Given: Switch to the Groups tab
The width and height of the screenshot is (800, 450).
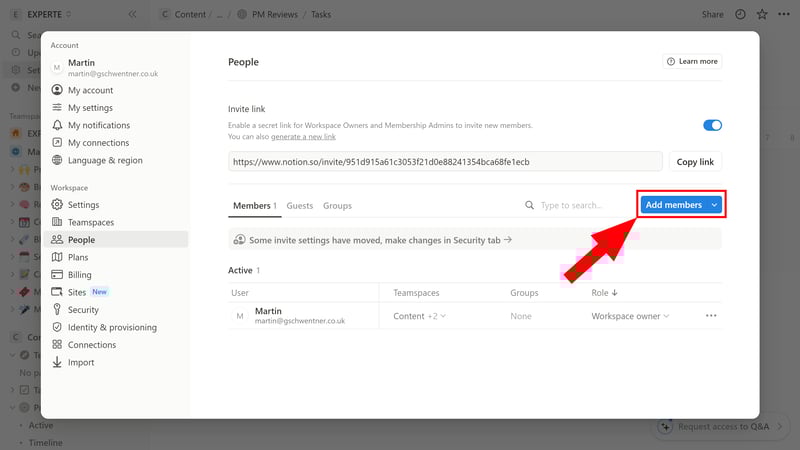Looking at the screenshot, I should click(337, 206).
